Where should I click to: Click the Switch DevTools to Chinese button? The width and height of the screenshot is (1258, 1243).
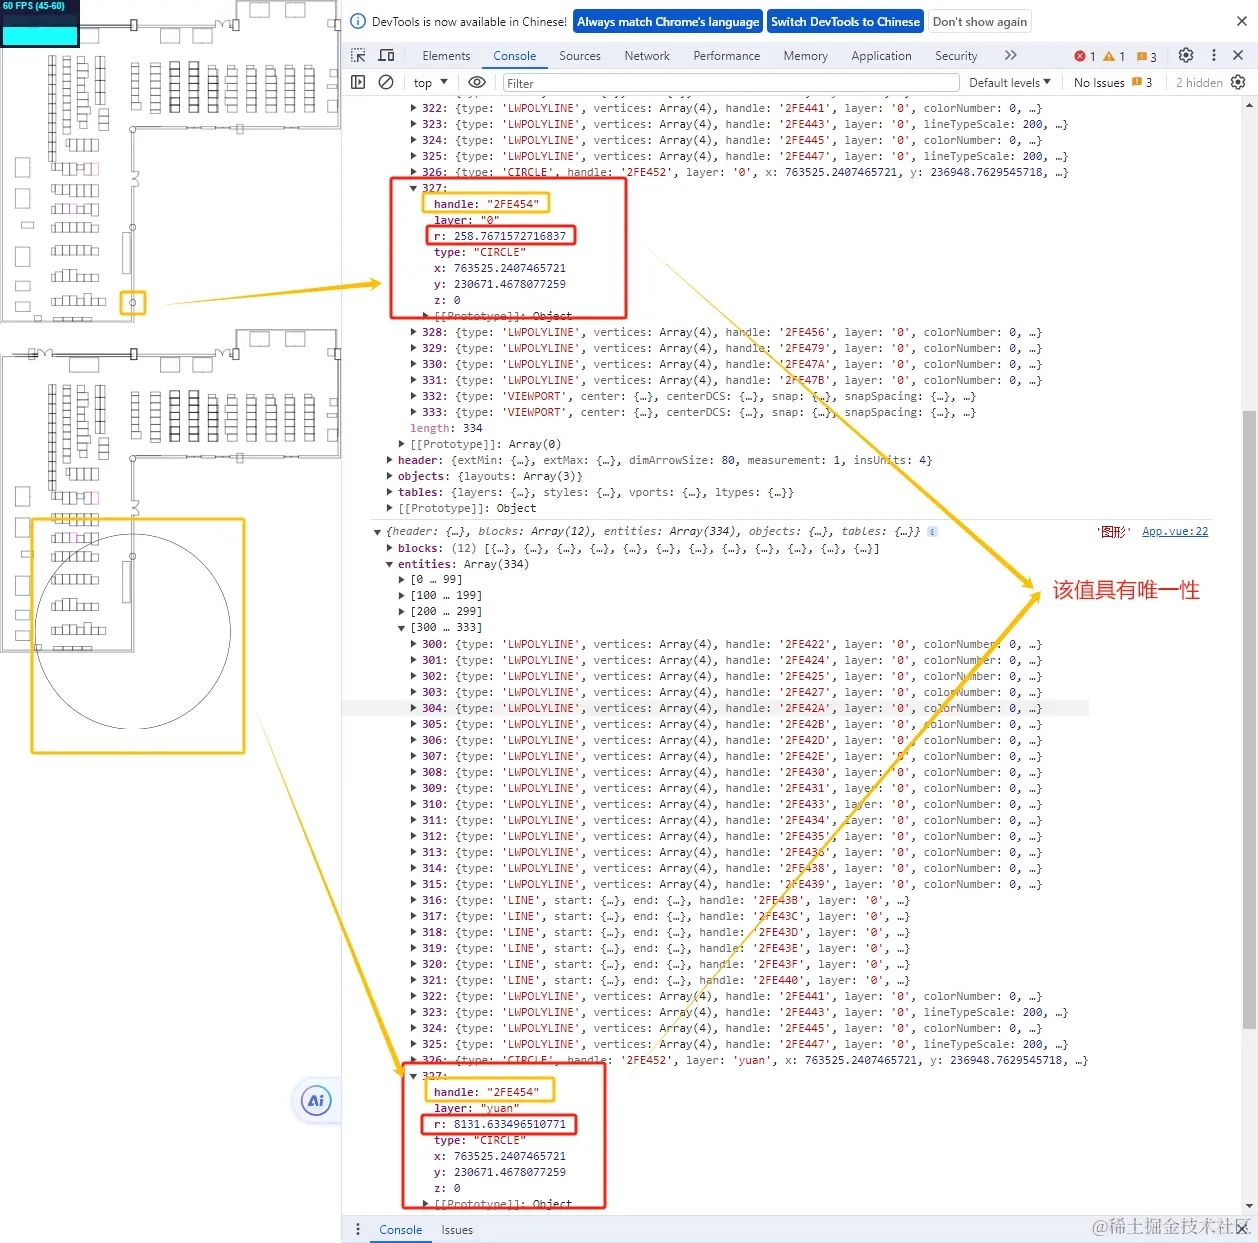[x=845, y=21]
